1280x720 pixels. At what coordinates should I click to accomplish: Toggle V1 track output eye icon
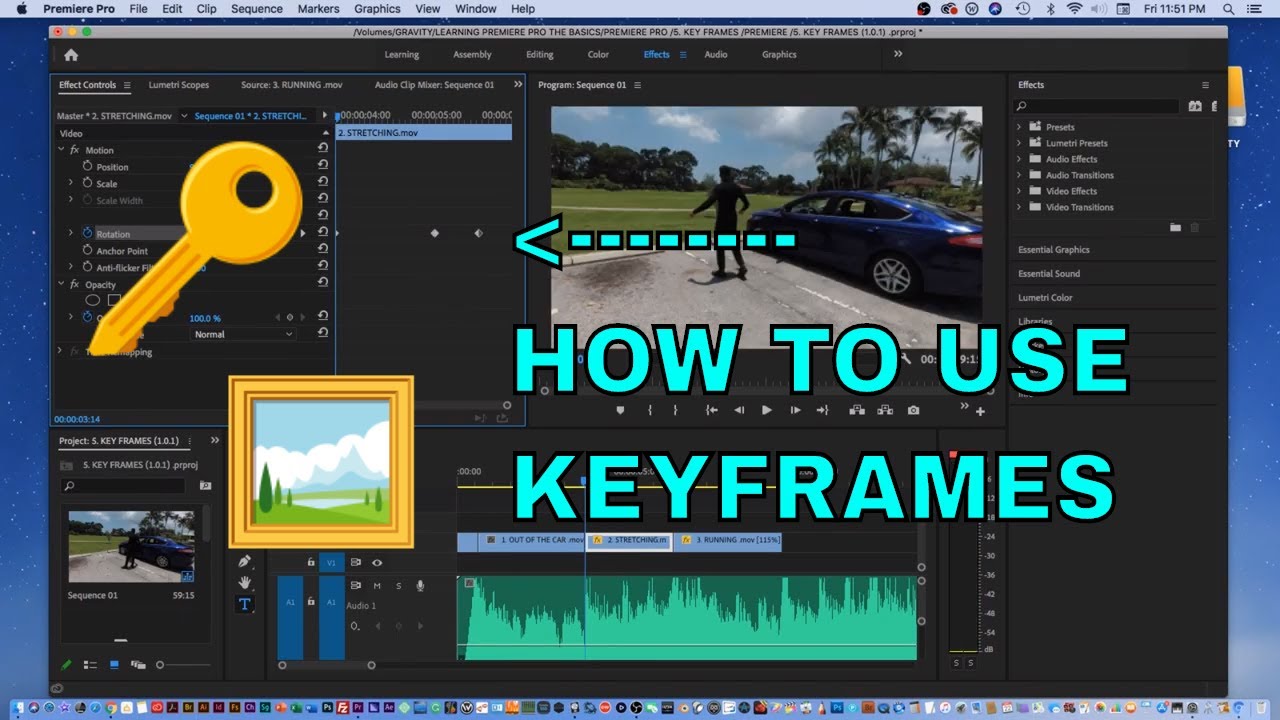click(377, 562)
